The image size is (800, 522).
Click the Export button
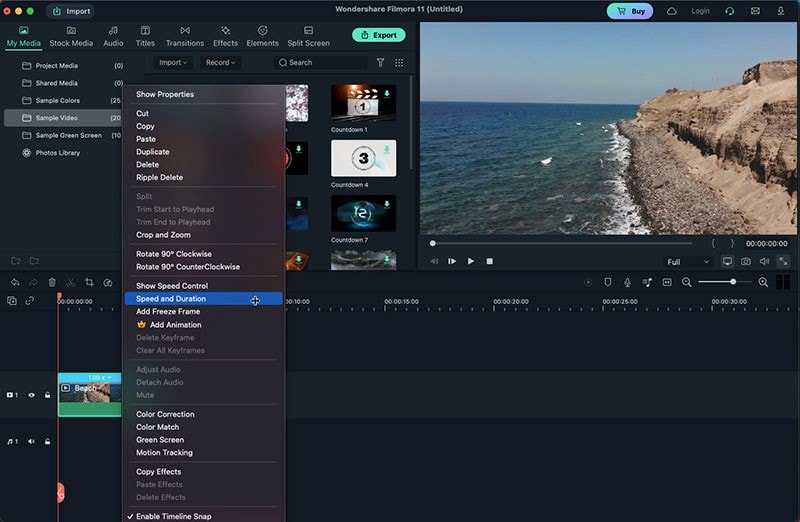[378, 35]
